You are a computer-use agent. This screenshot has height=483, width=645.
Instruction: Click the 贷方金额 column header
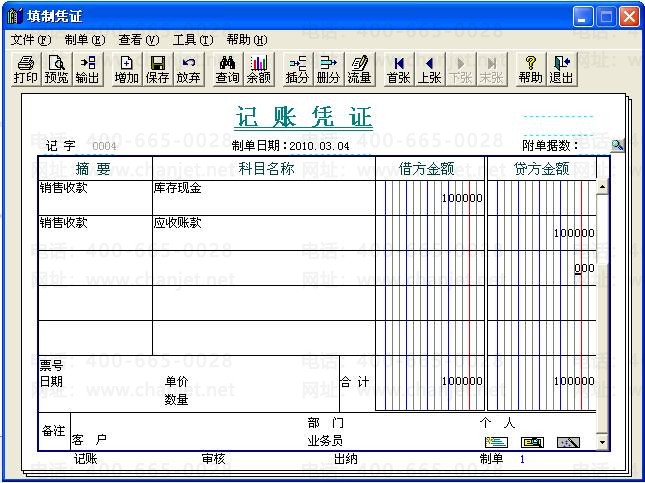pyautogui.click(x=542, y=169)
